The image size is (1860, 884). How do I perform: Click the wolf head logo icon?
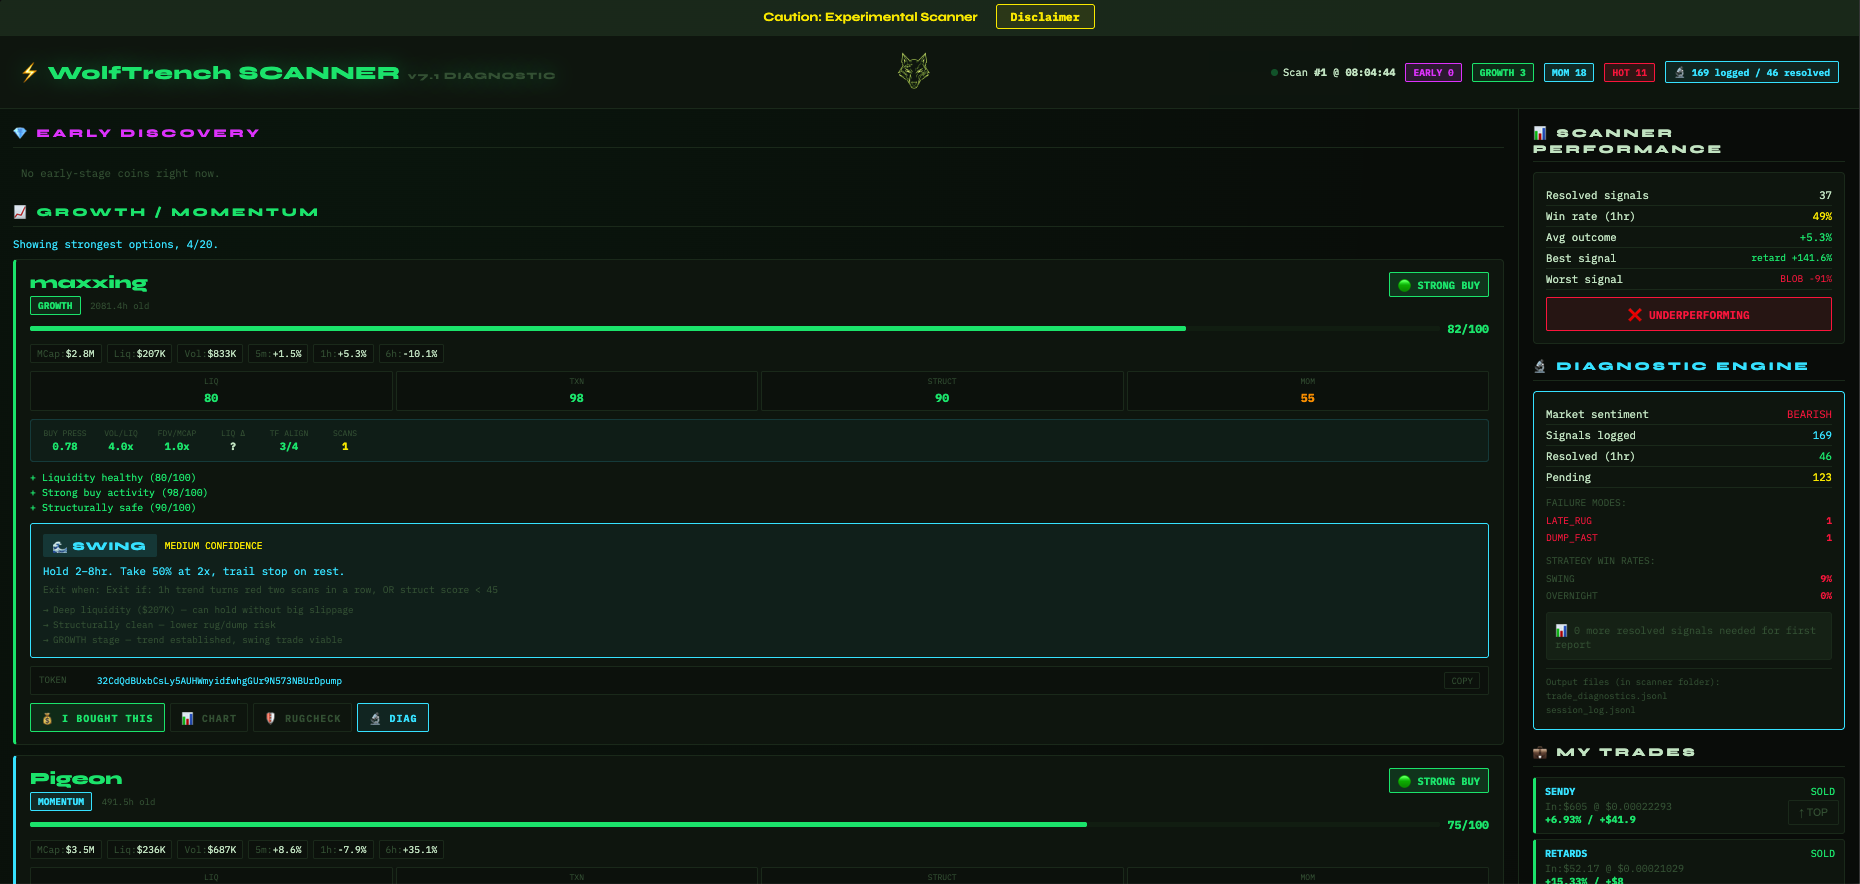913,71
